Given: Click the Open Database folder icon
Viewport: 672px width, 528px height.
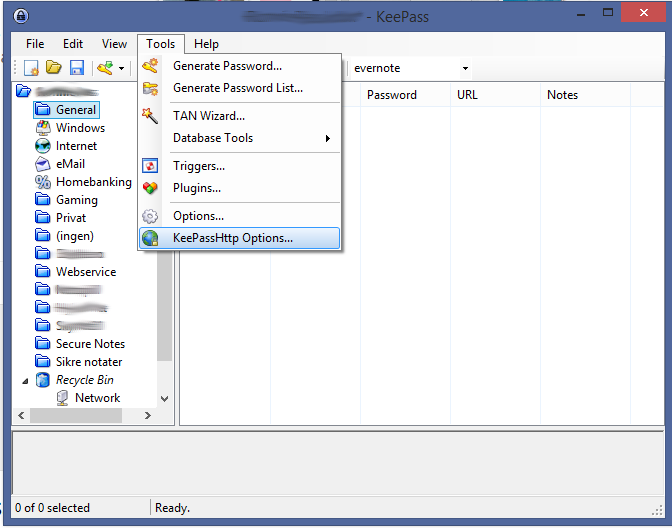Looking at the screenshot, I should click(x=54, y=67).
